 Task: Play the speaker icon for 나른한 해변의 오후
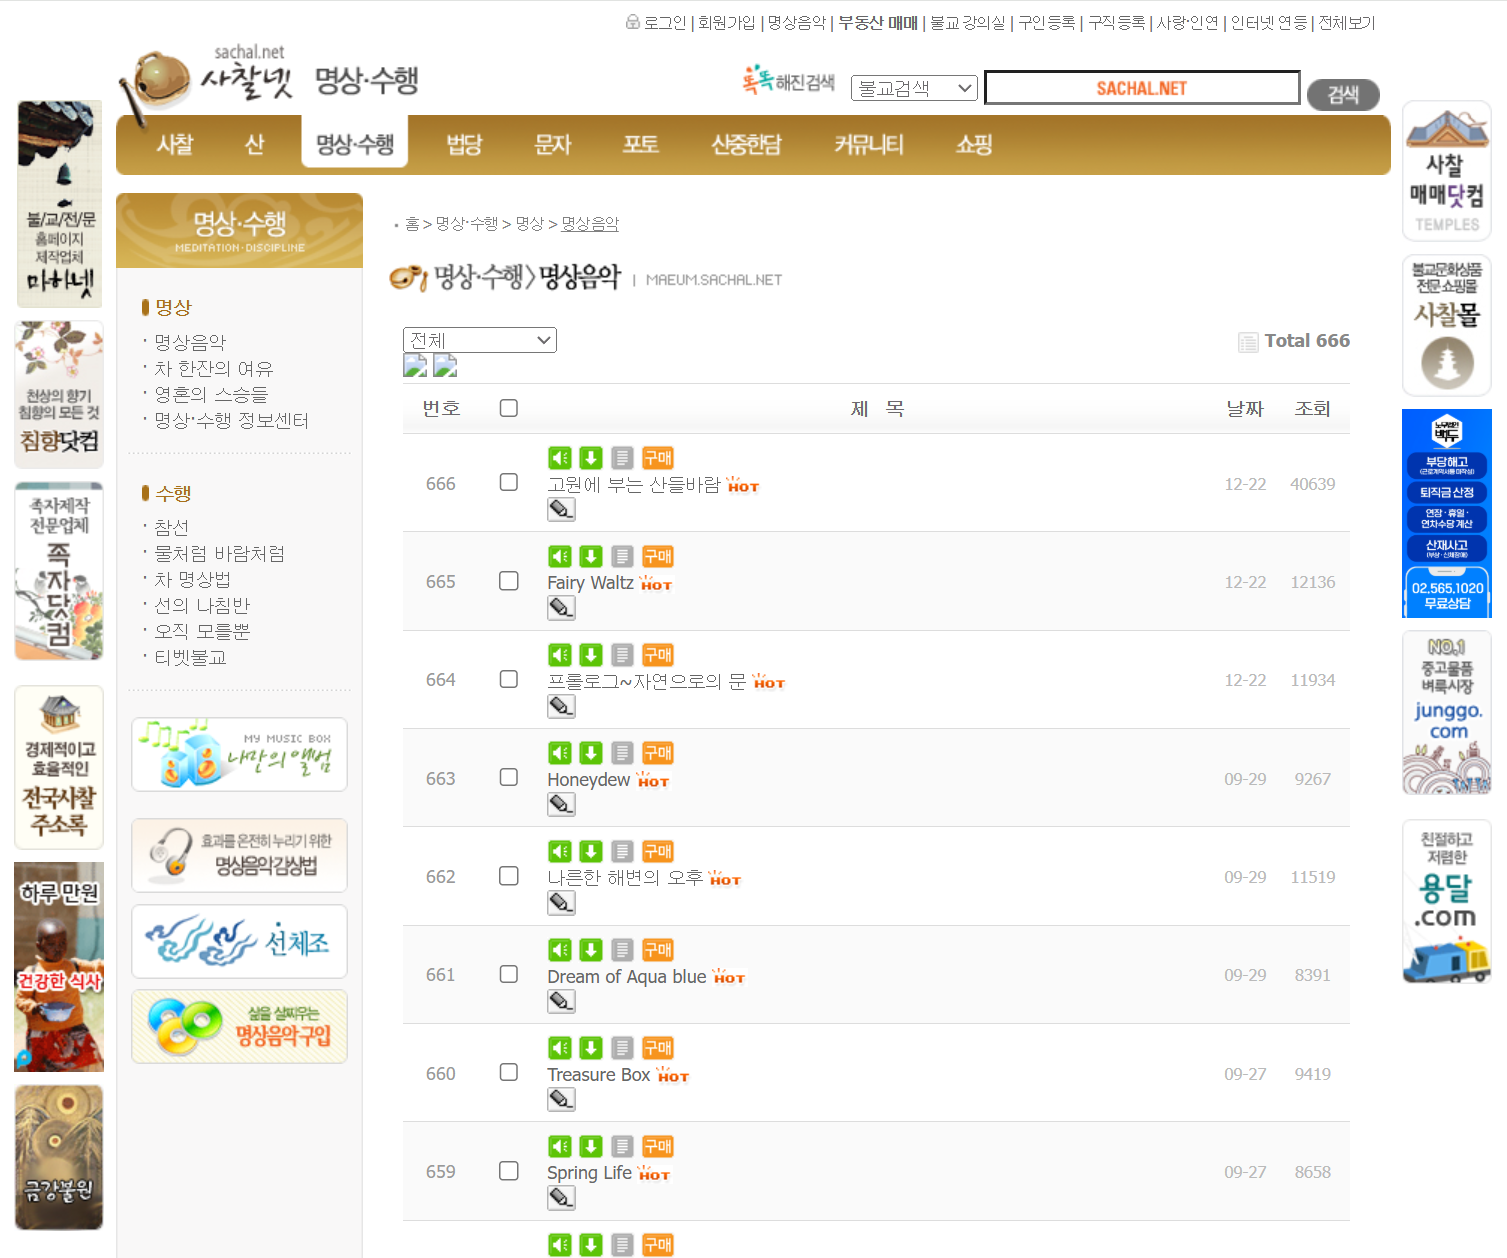pyautogui.click(x=560, y=851)
